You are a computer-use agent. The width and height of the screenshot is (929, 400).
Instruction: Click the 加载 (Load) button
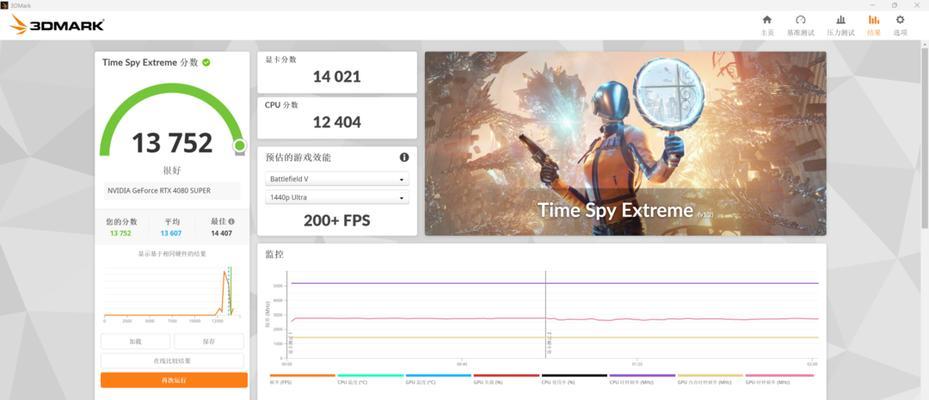pyautogui.click(x=135, y=341)
